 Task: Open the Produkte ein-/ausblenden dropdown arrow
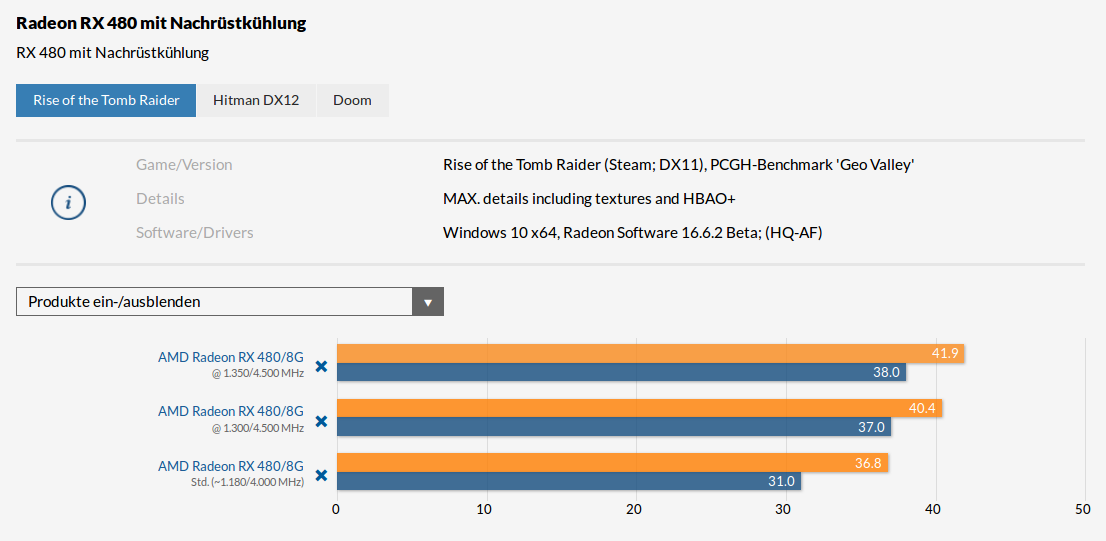pos(427,302)
